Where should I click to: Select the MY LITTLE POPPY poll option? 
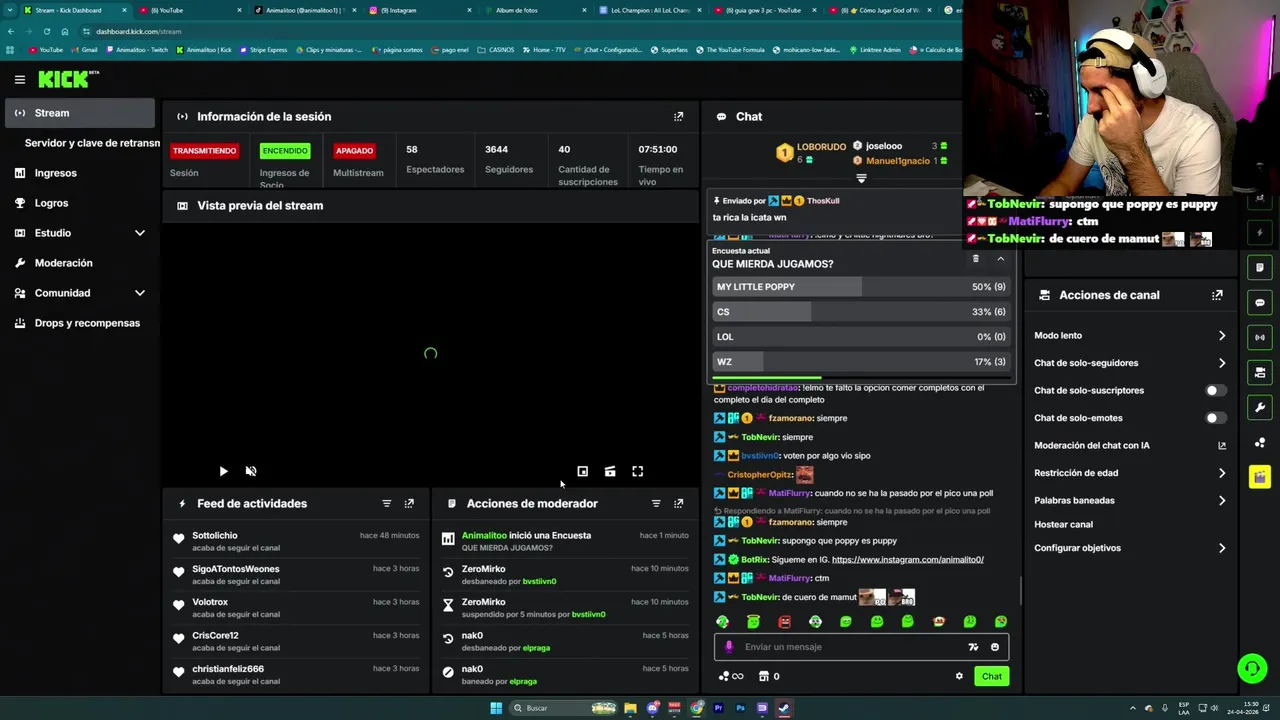click(863, 287)
